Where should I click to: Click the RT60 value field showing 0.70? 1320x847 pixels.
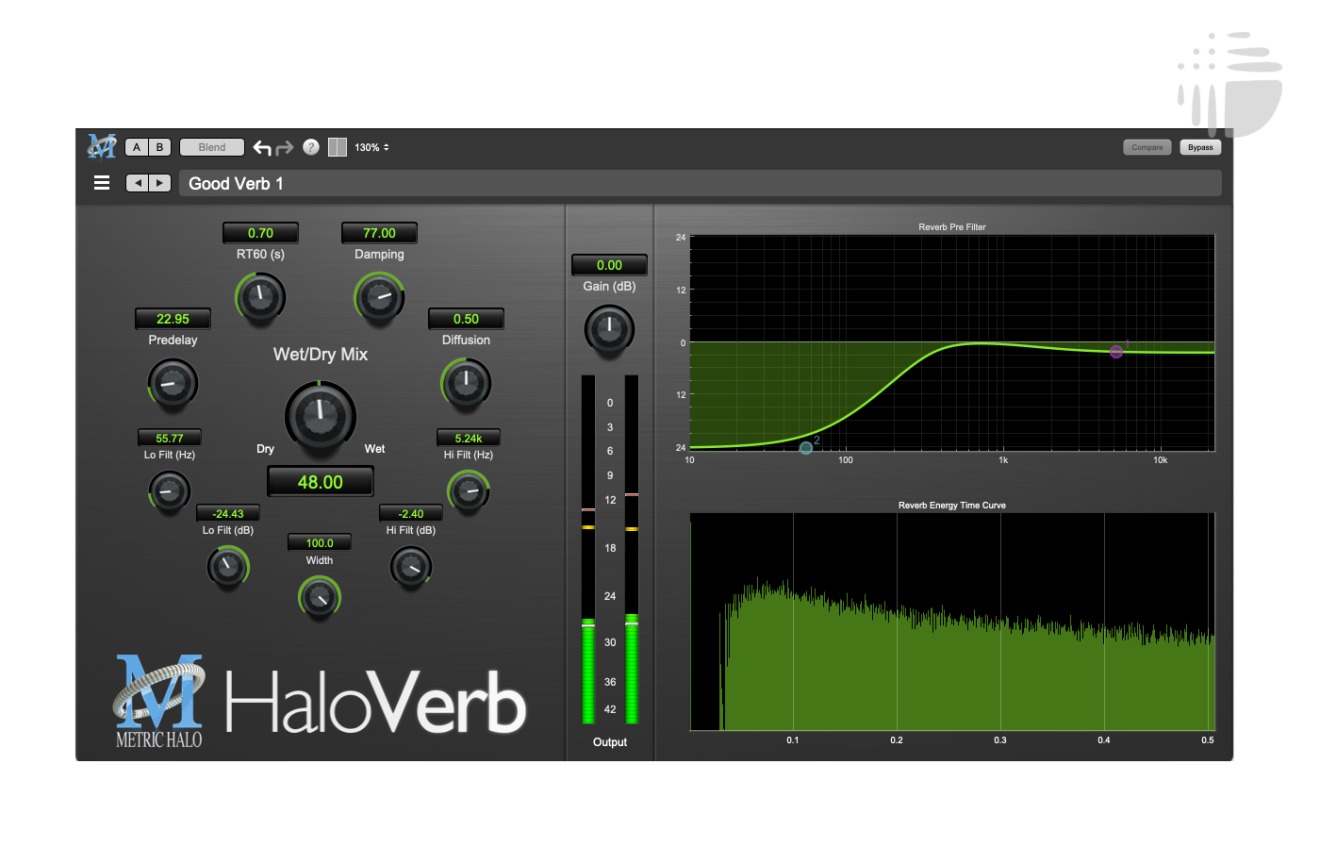click(x=260, y=233)
